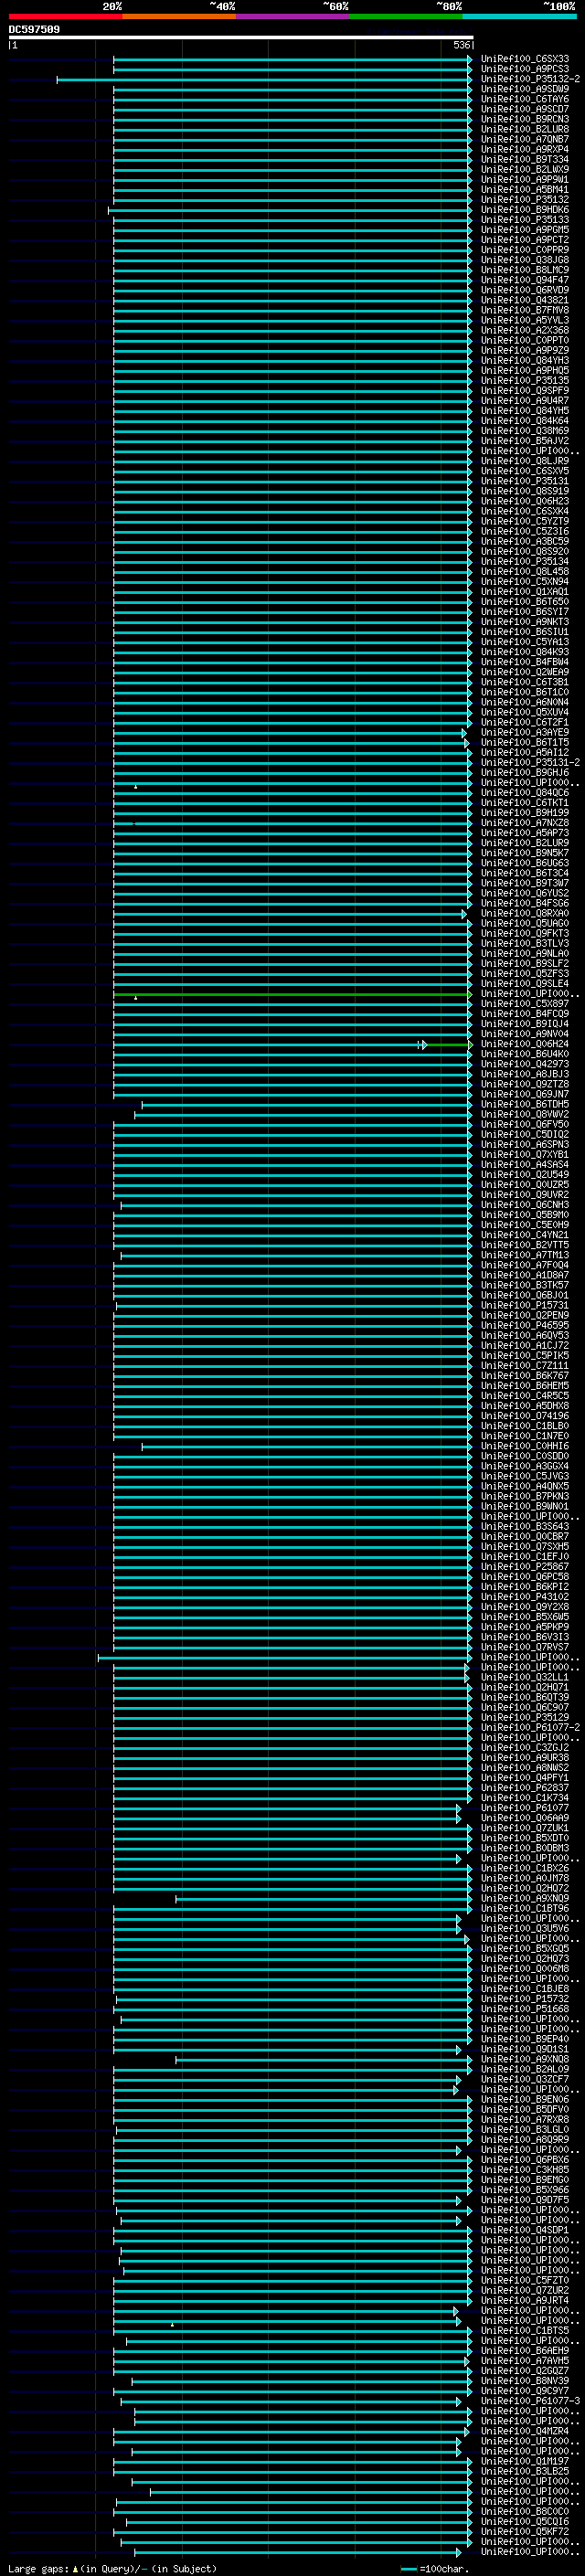Image resolution: width=585 pixels, height=2576 pixels.
Task: Select hit label UniRef100_B6U4K0
Action: pyautogui.click(x=525, y=1055)
